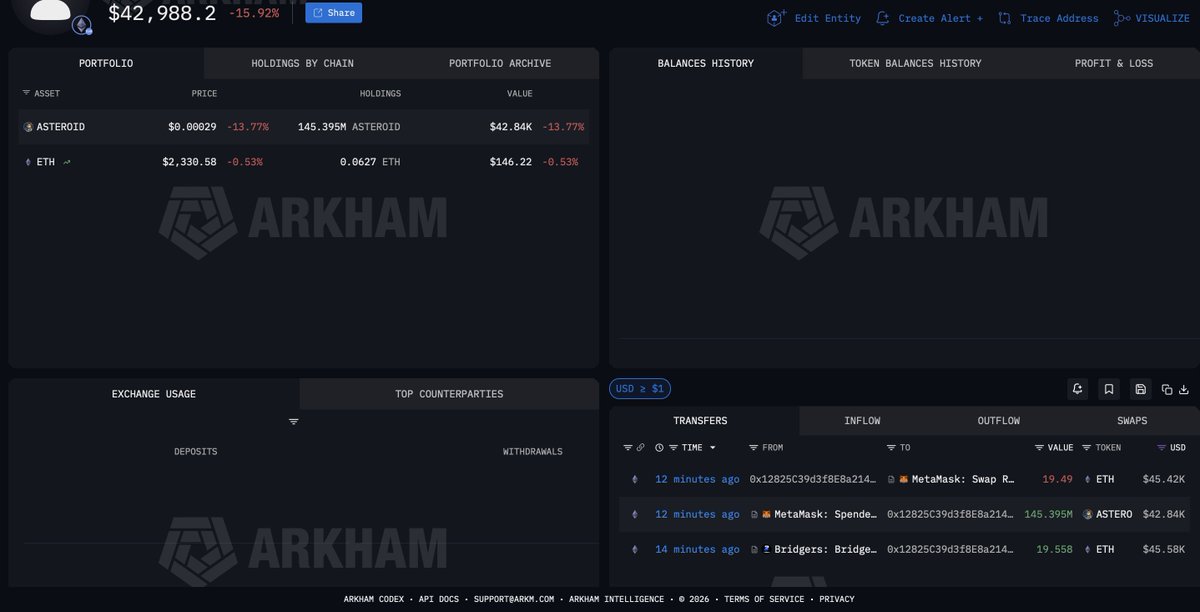Screen dimensions: 1200x612
Task: Click the save disk icon above transfers
Action: point(1140,389)
